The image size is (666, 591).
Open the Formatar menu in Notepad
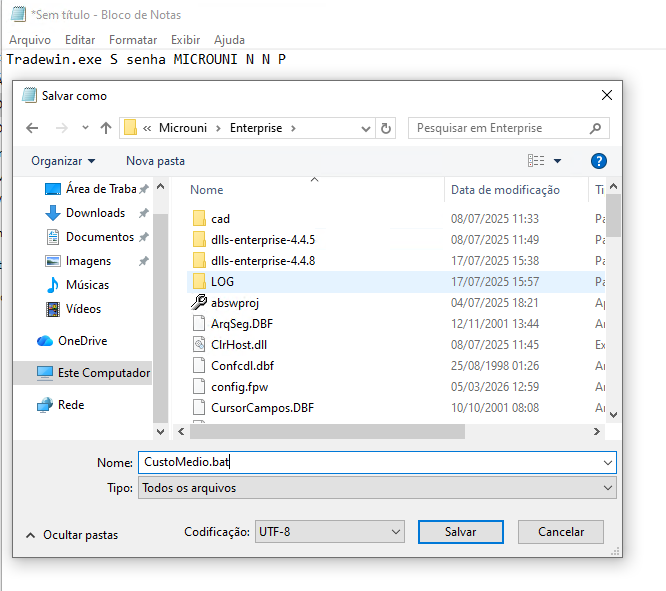point(133,40)
